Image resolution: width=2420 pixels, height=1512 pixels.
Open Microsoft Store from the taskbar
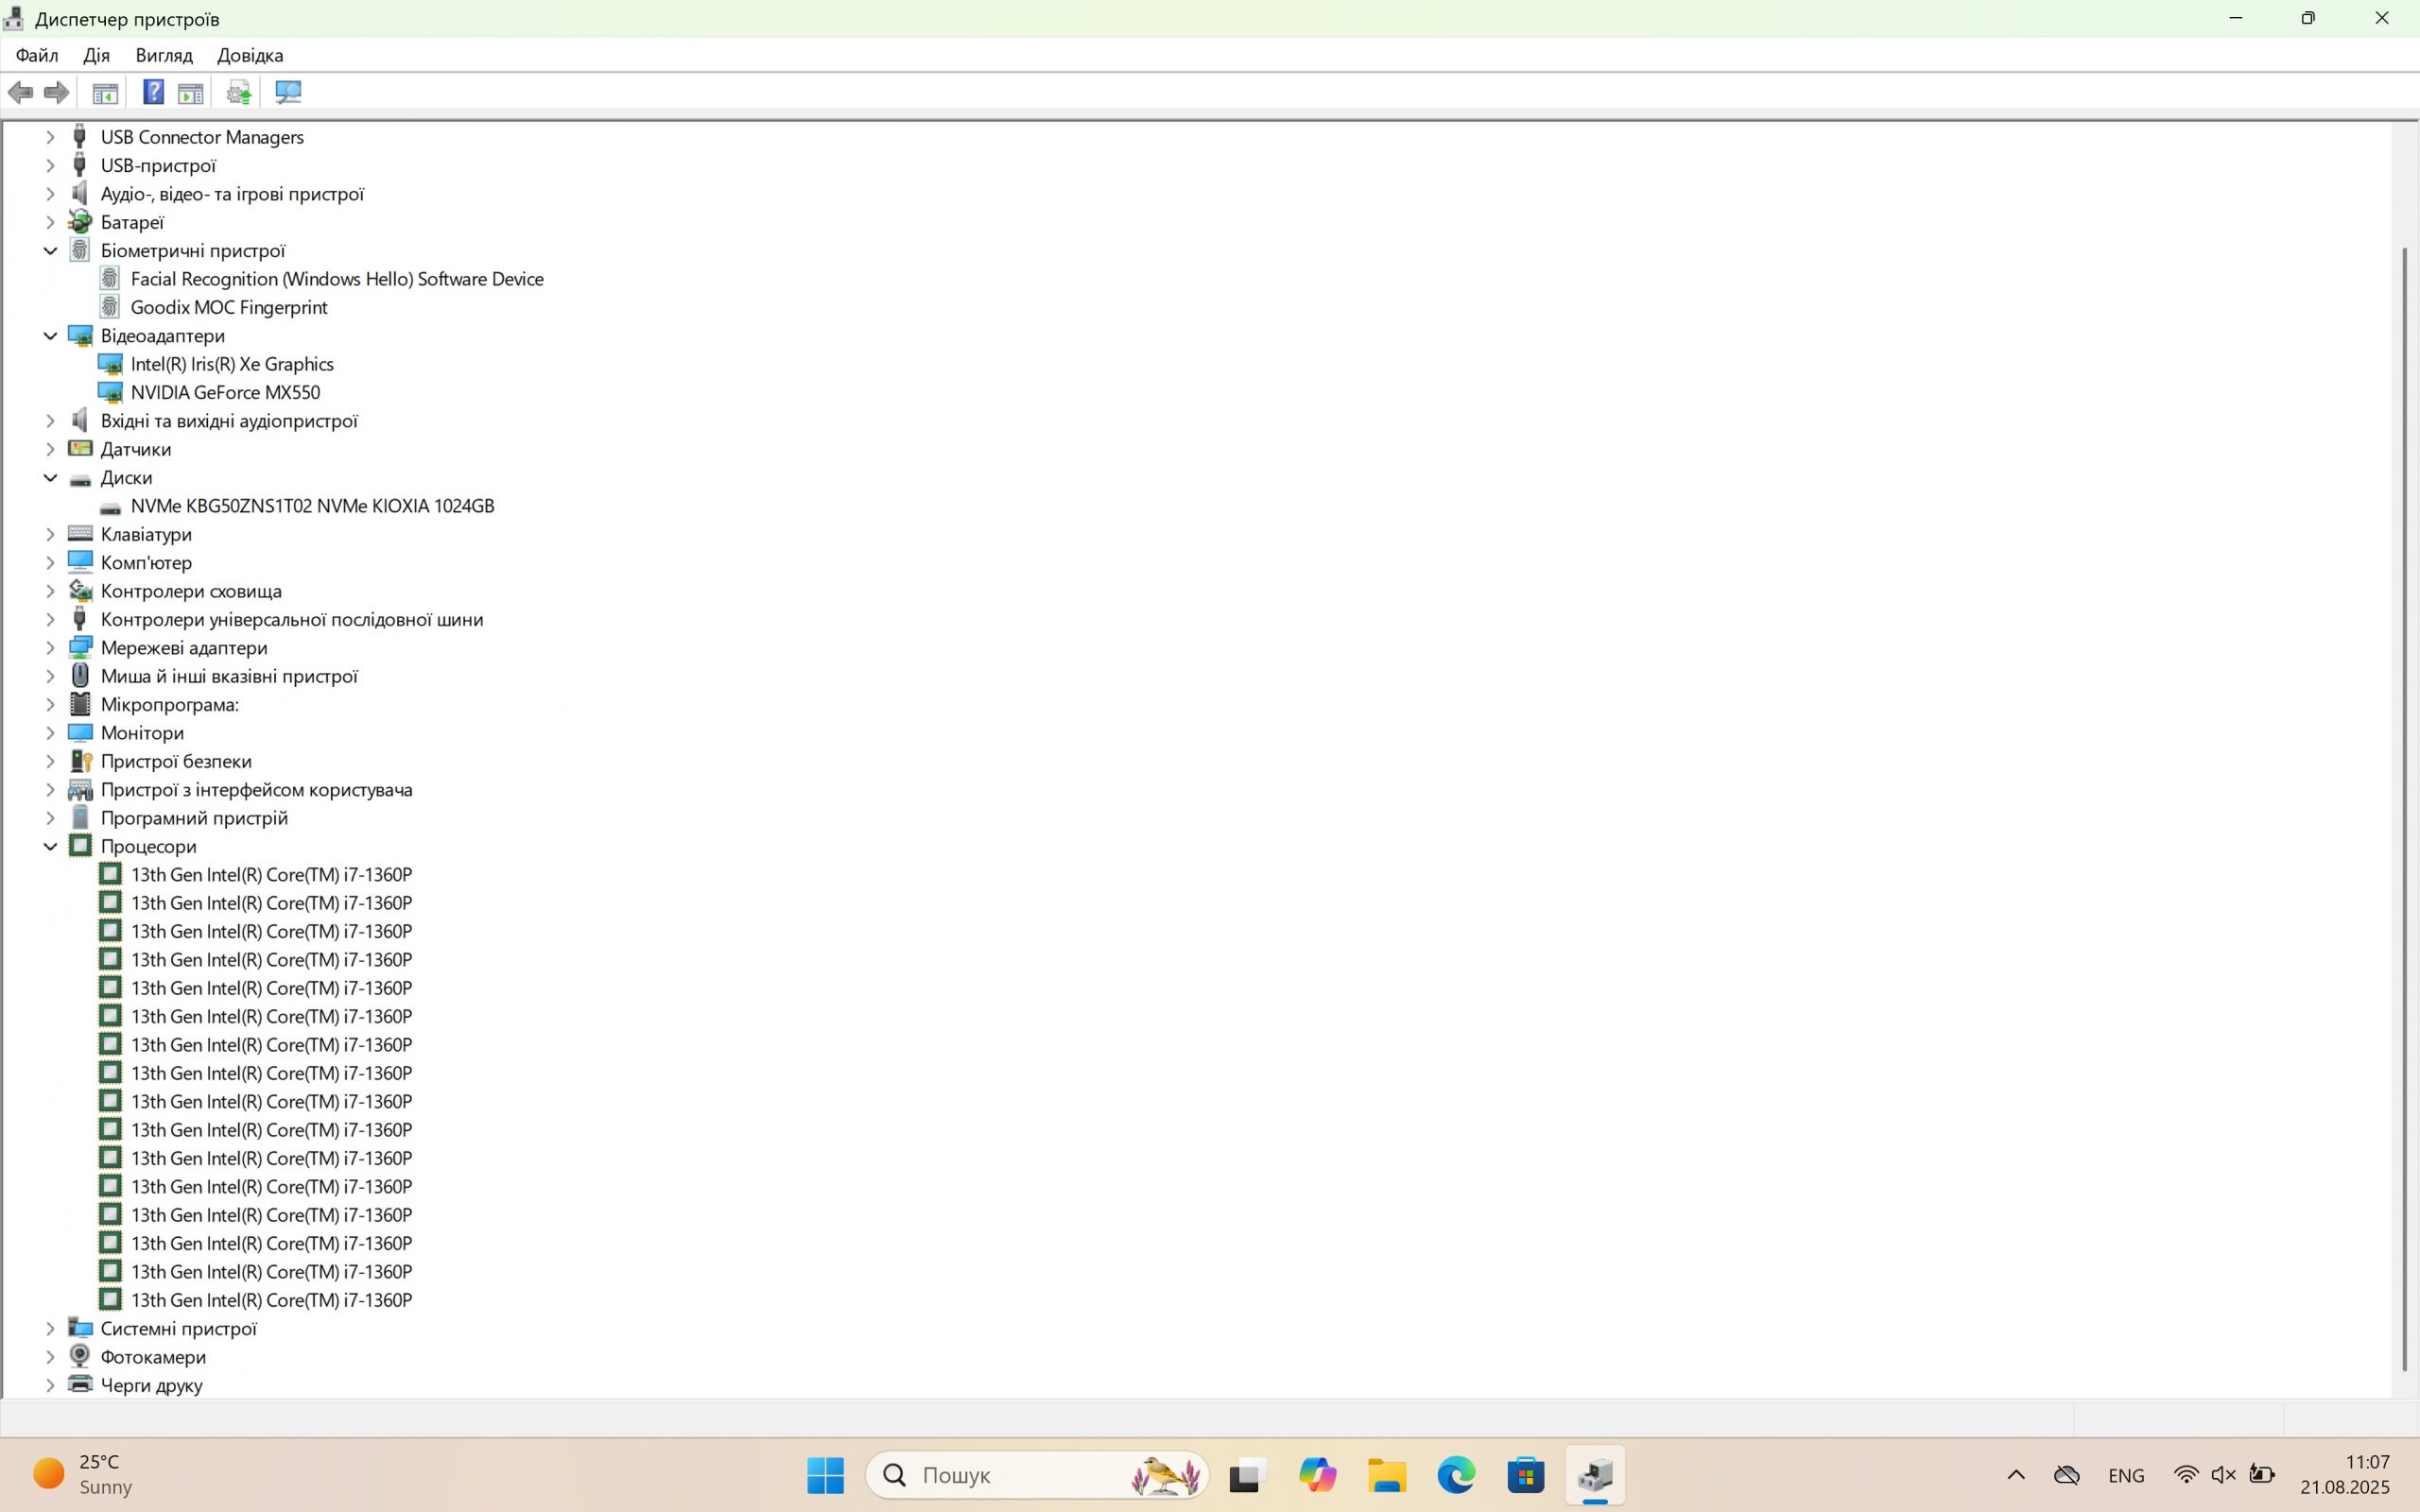pos(1526,1475)
